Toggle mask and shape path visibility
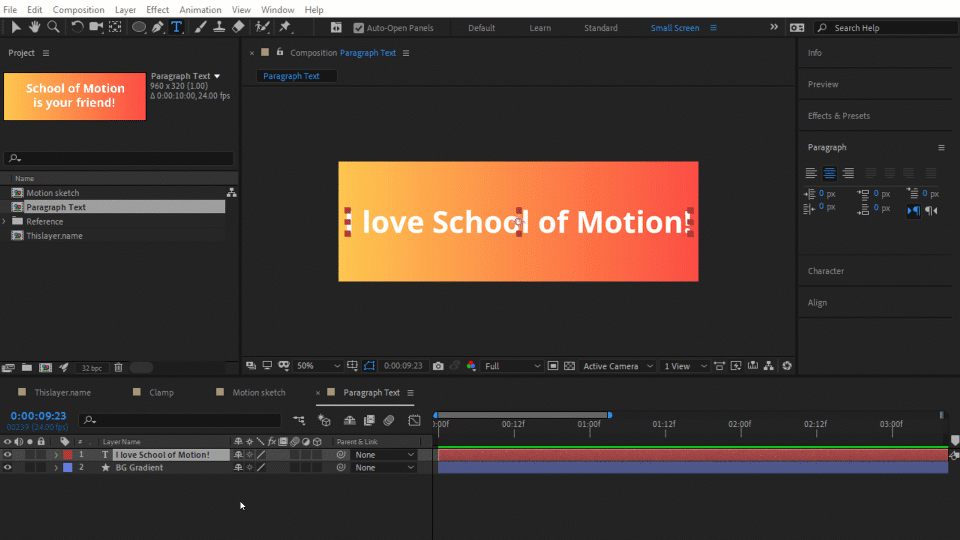 pyautogui.click(x=369, y=366)
